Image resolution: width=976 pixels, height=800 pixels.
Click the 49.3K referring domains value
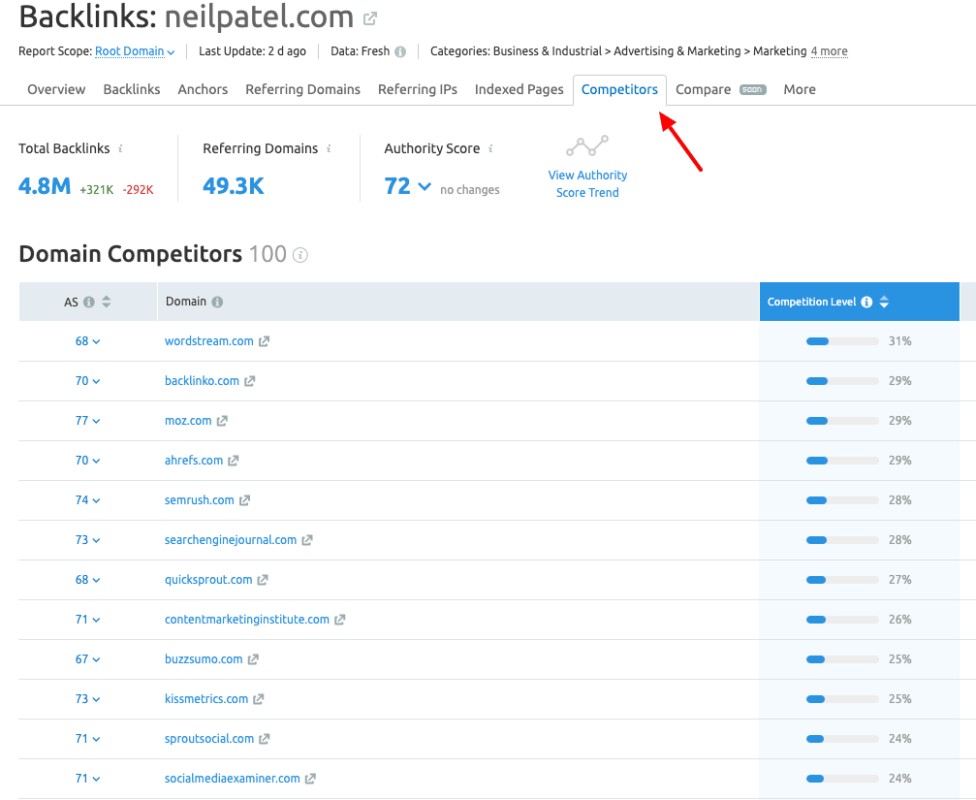click(233, 186)
